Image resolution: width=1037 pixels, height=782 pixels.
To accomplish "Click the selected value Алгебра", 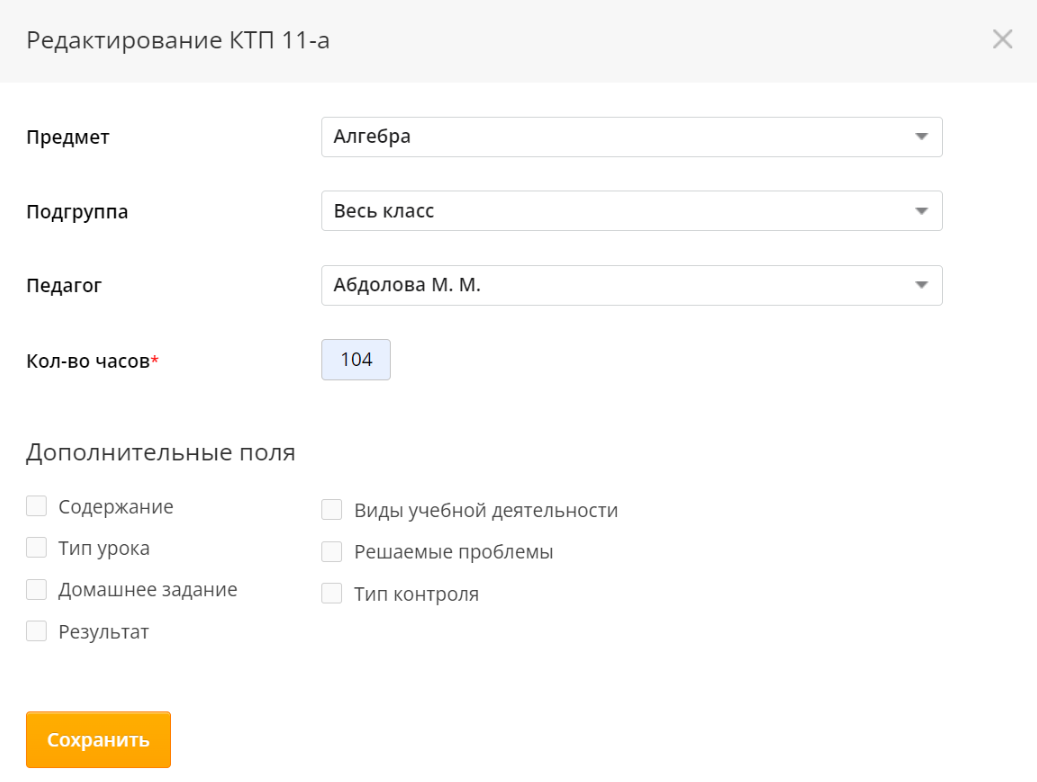I will pos(373,138).
